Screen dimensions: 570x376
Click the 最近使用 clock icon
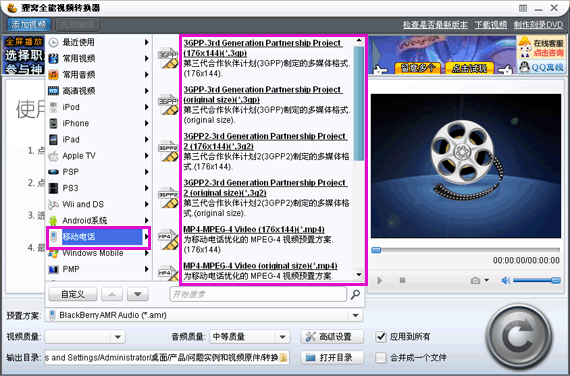(53, 42)
